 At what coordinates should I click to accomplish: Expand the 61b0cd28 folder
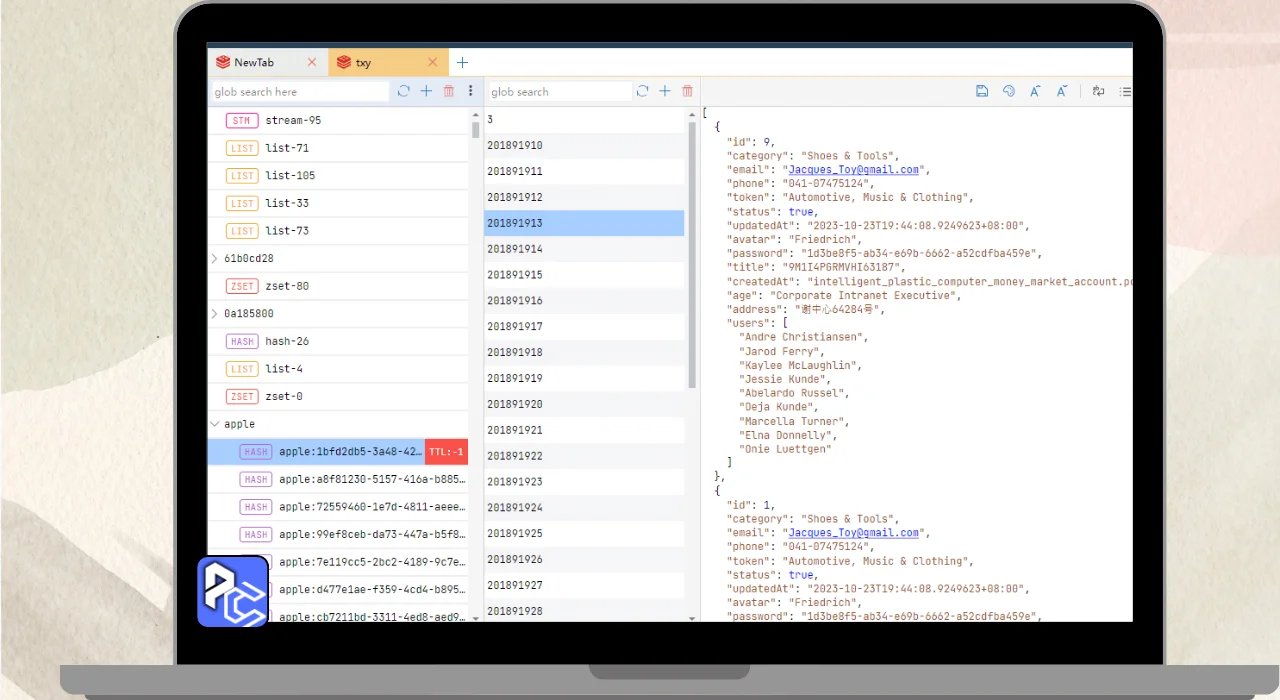215,258
